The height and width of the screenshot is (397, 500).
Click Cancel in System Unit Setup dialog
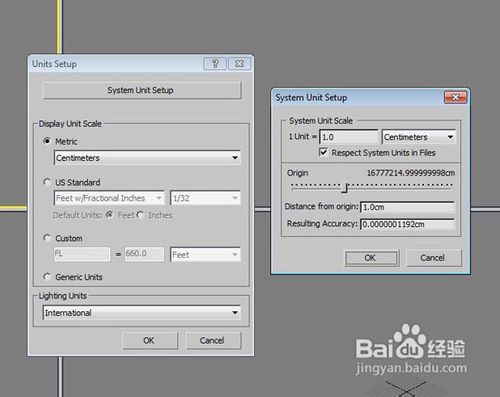click(433, 258)
